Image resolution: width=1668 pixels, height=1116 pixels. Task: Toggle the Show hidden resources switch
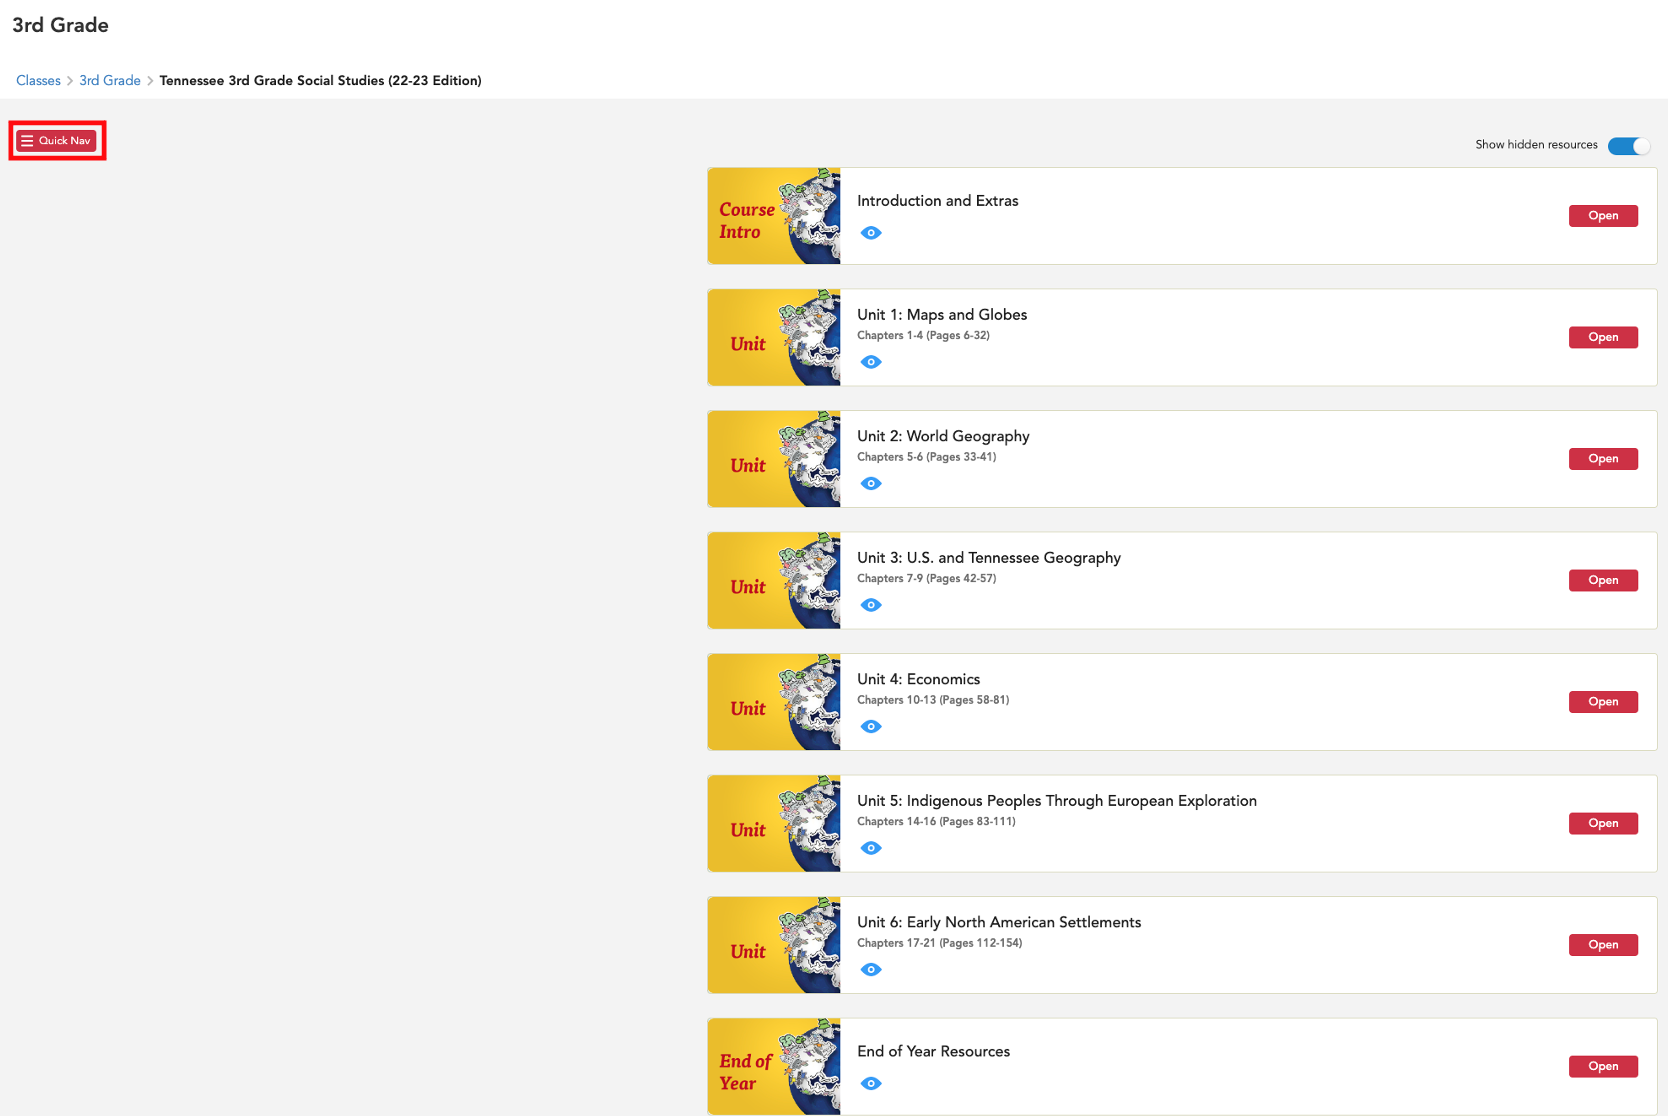point(1629,146)
